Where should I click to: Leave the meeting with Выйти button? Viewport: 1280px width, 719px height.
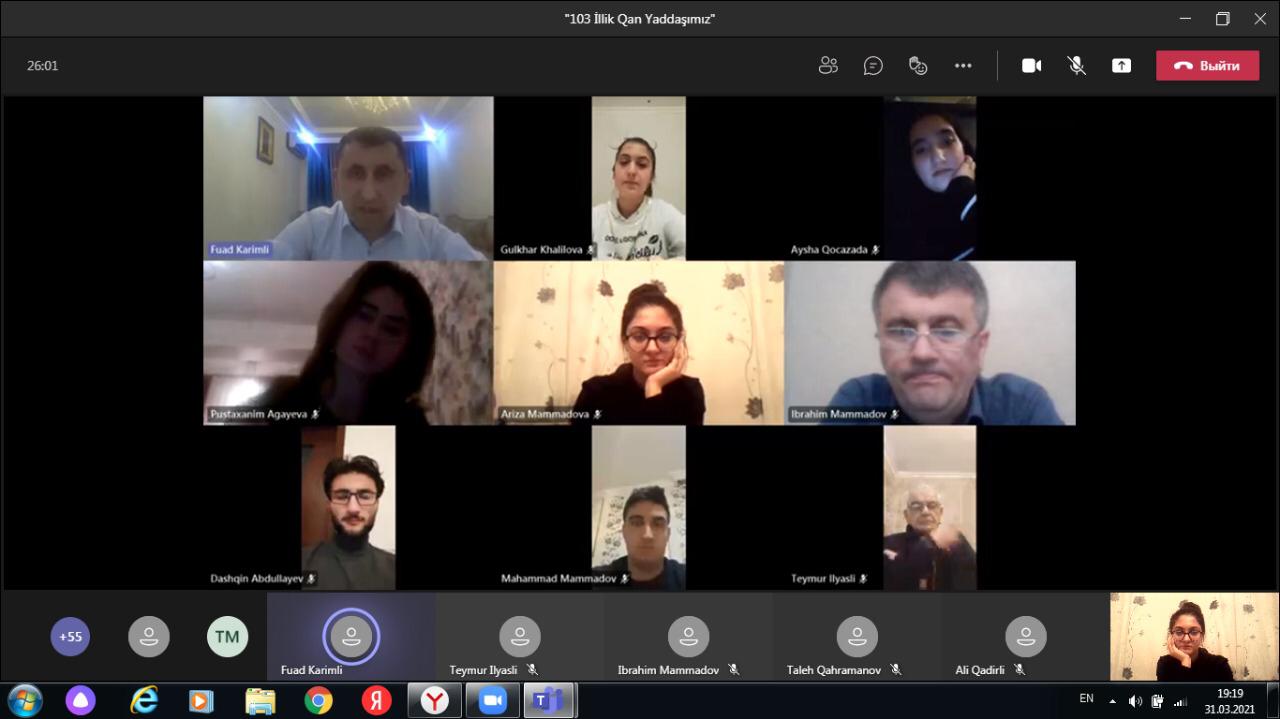point(1207,66)
